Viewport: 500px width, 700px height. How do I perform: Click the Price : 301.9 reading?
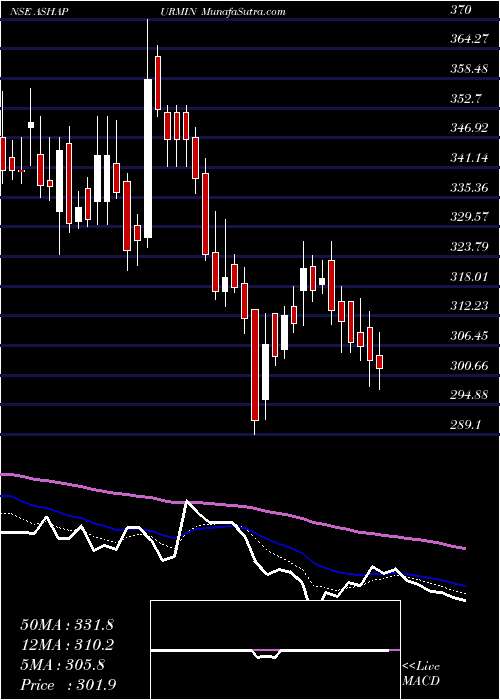[x=68, y=685]
